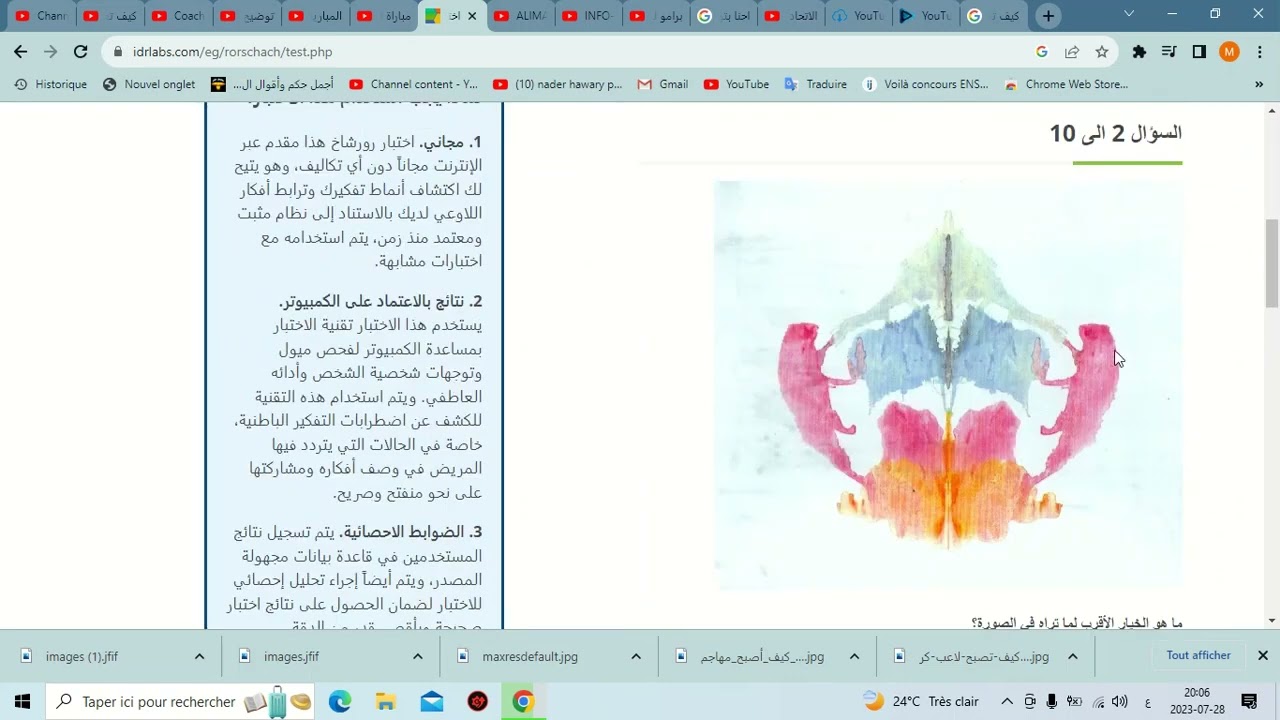Share this page icon in address bar
Viewport: 1280px width, 720px height.
click(x=1071, y=52)
